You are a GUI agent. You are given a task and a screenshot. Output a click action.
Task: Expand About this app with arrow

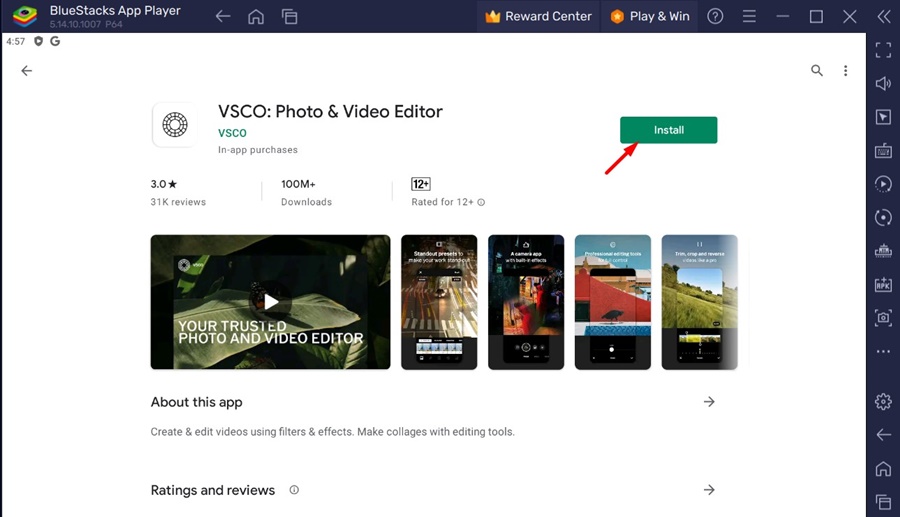[x=709, y=402]
